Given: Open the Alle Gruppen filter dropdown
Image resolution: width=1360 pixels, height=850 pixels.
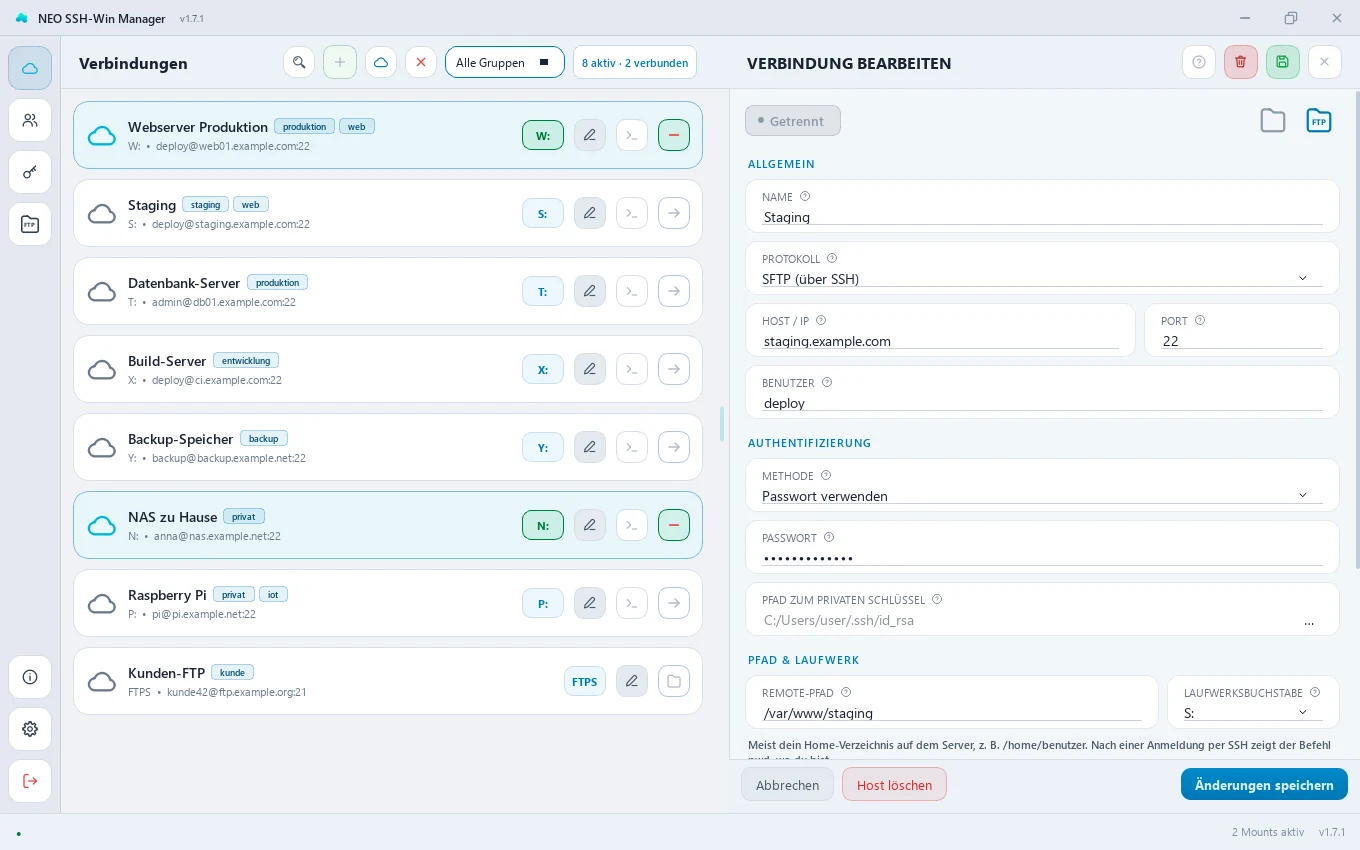Looking at the screenshot, I should coord(505,62).
